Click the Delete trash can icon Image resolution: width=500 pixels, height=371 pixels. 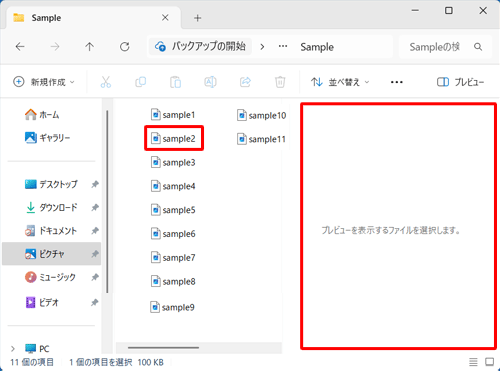(280, 82)
